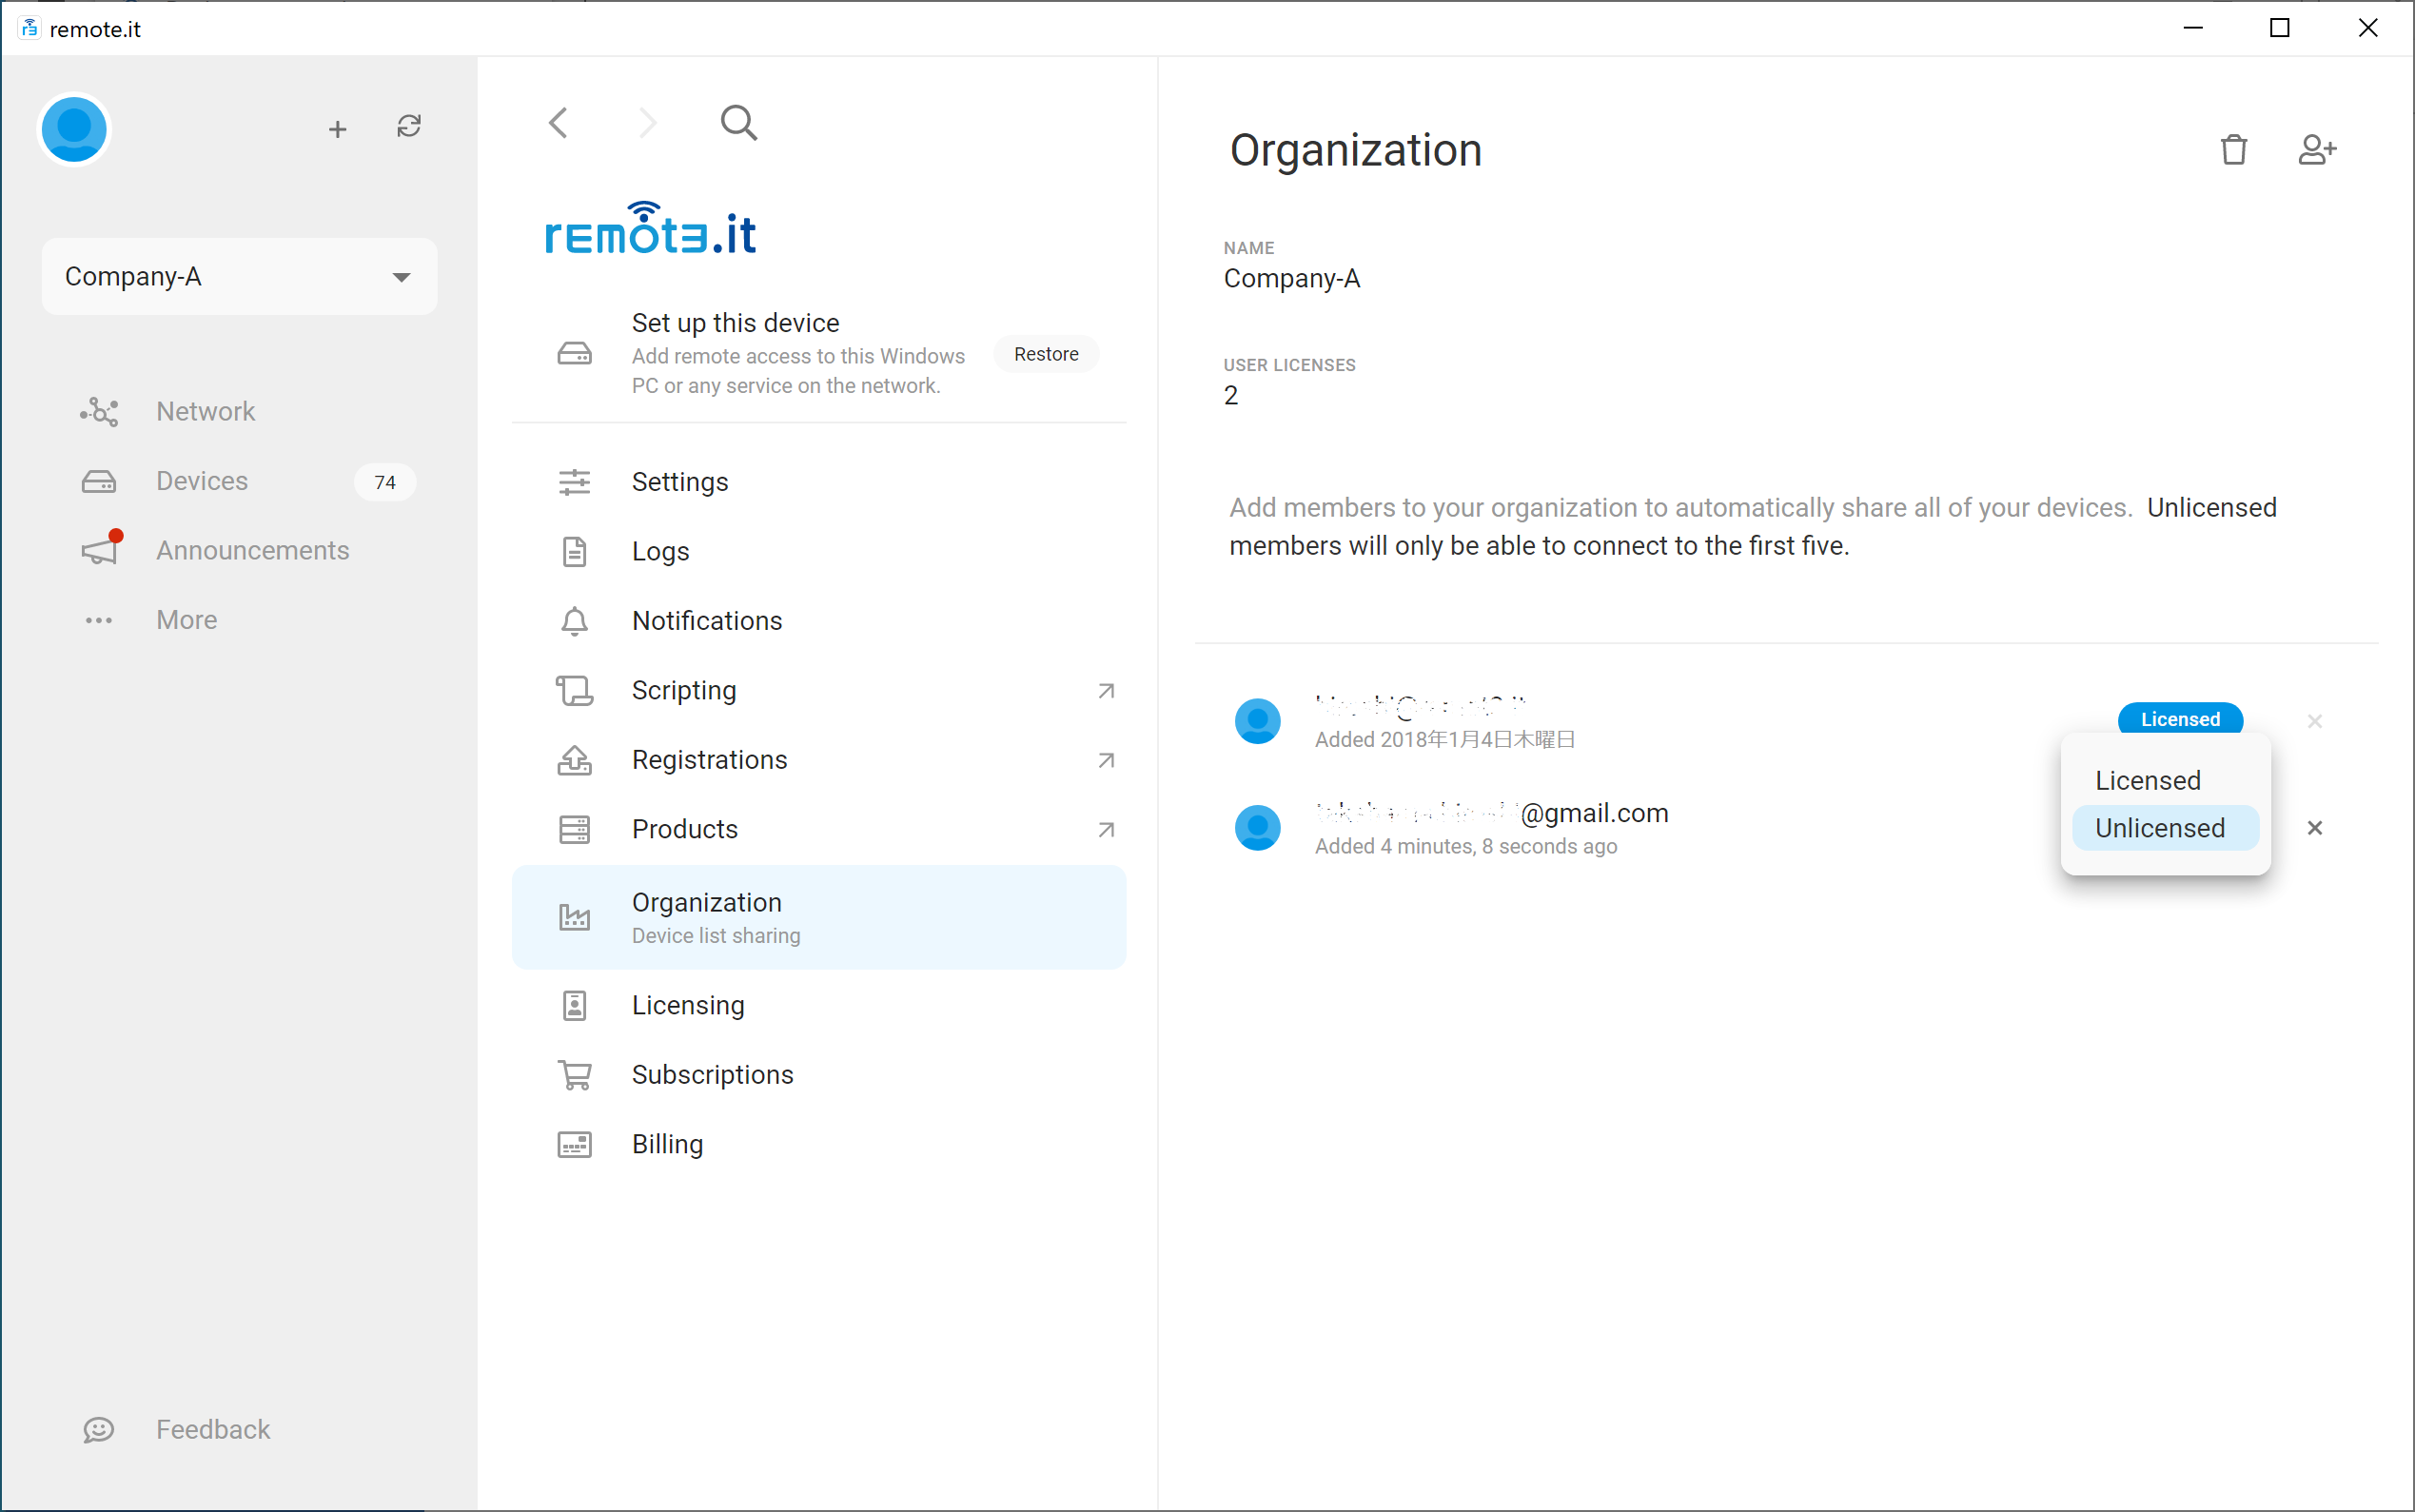This screenshot has height=1512, width=2415.
Task: Remove the gmail.com member
Action: [x=2314, y=828]
